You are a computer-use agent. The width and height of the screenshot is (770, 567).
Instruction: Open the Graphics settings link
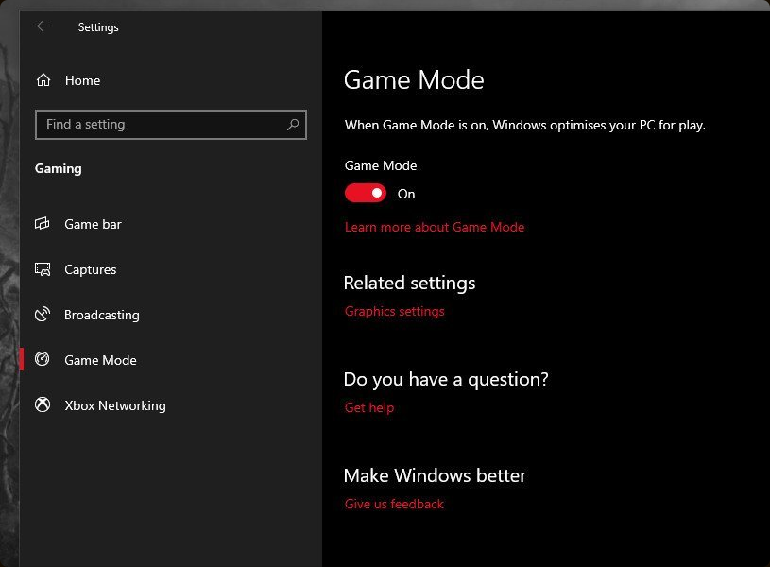(x=394, y=311)
